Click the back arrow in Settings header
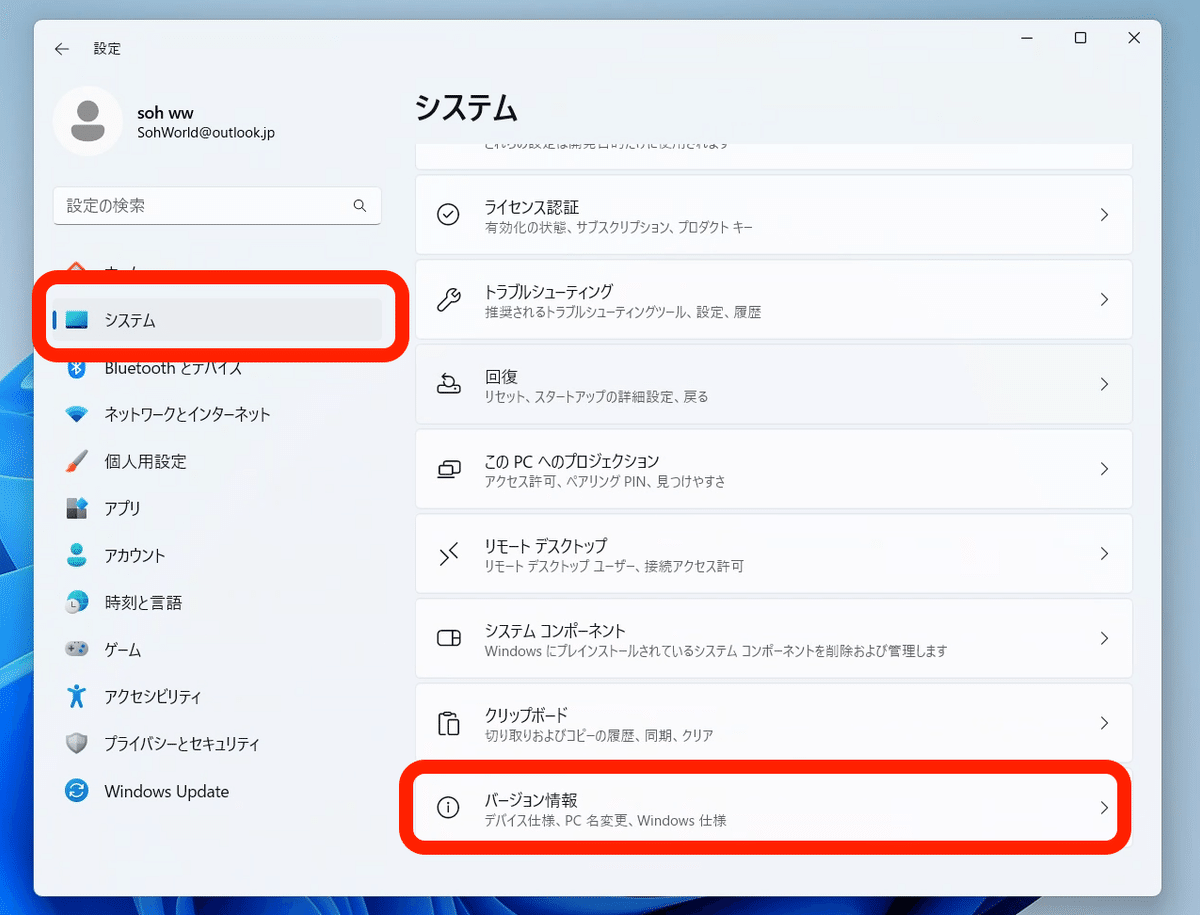Screen dimensions: 1200x915 pyautogui.click(x=62, y=48)
